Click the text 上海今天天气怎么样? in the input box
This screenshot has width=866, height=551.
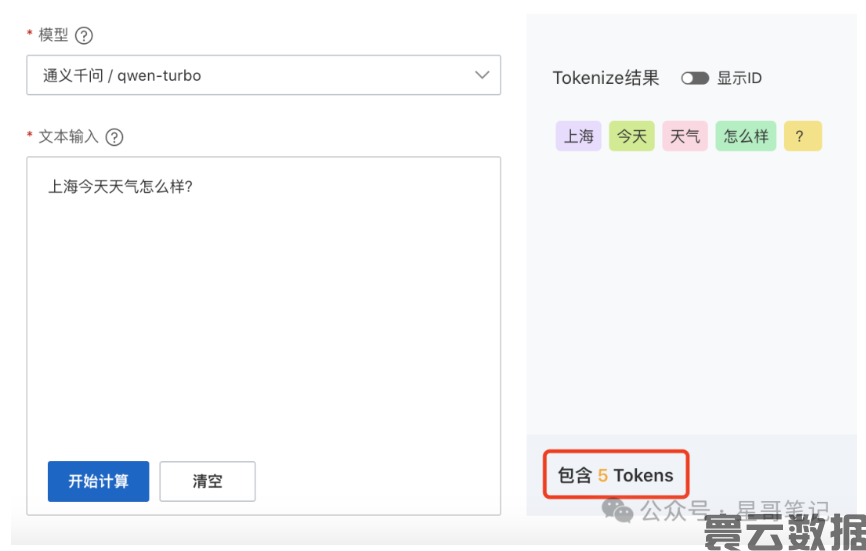coord(120,186)
